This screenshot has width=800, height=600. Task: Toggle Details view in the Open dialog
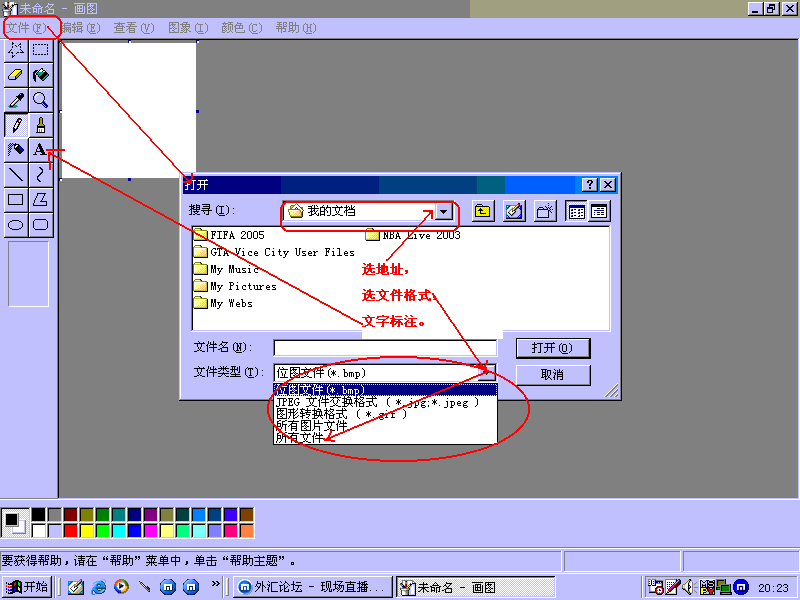pyautogui.click(x=597, y=211)
